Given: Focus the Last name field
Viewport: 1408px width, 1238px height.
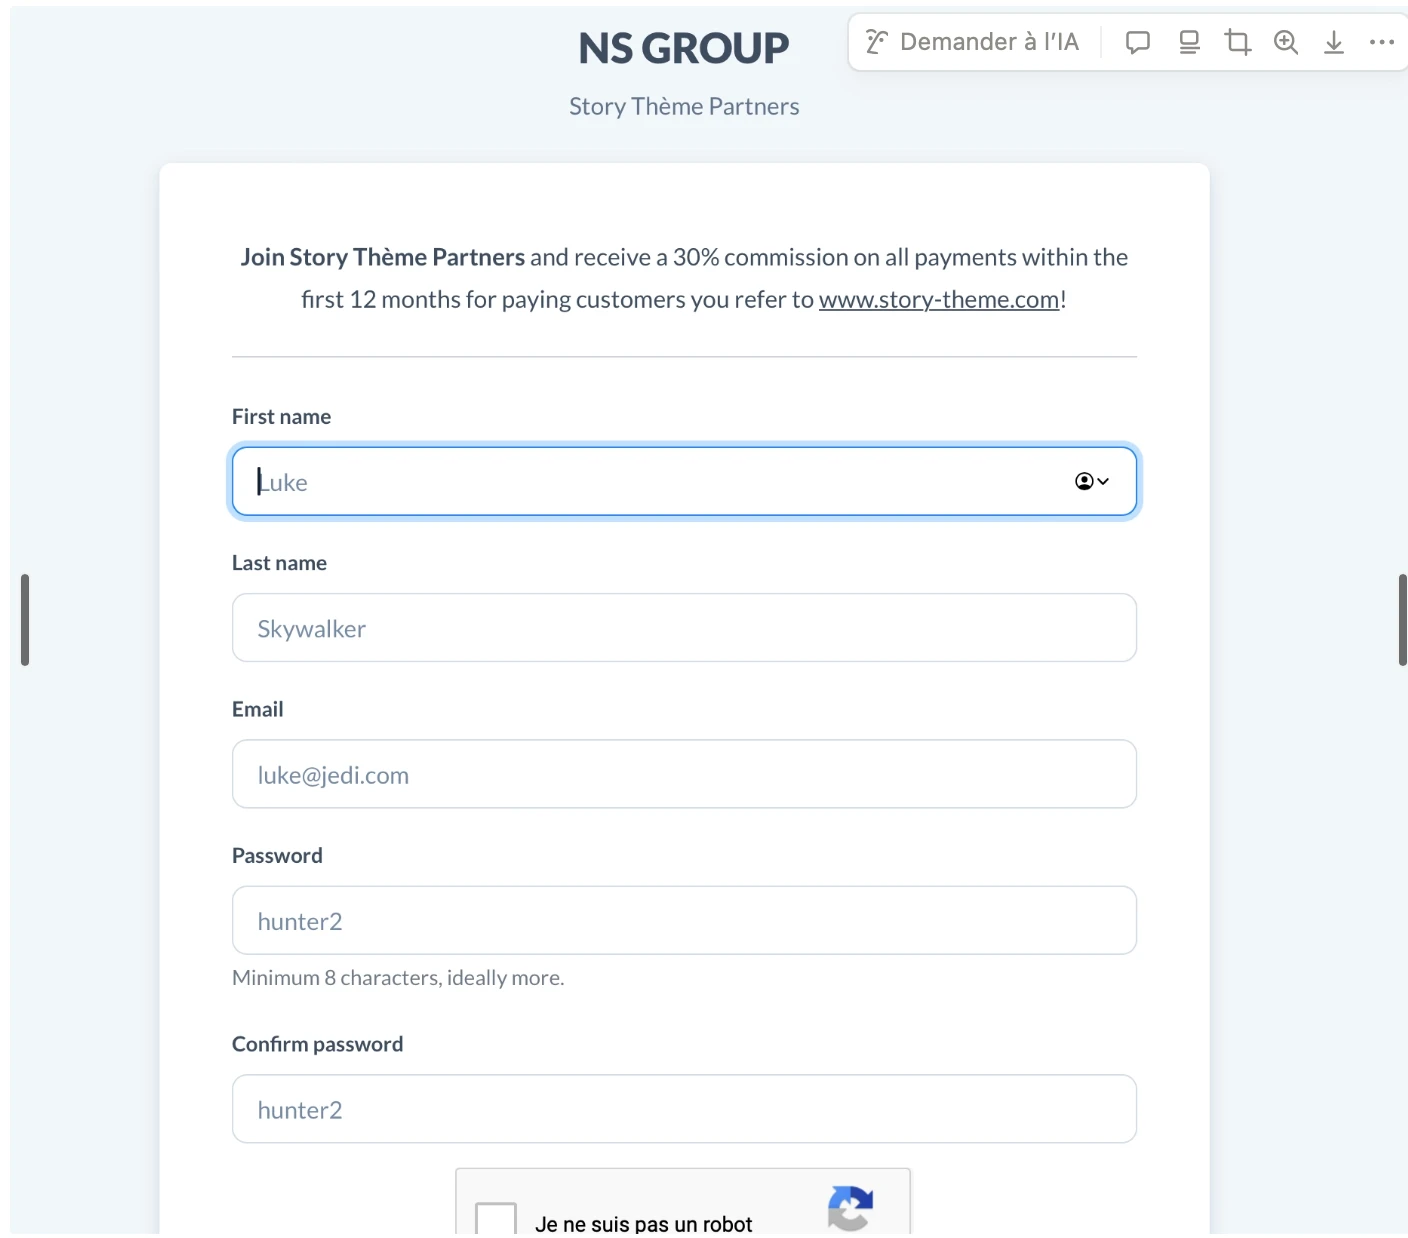Looking at the screenshot, I should point(684,628).
